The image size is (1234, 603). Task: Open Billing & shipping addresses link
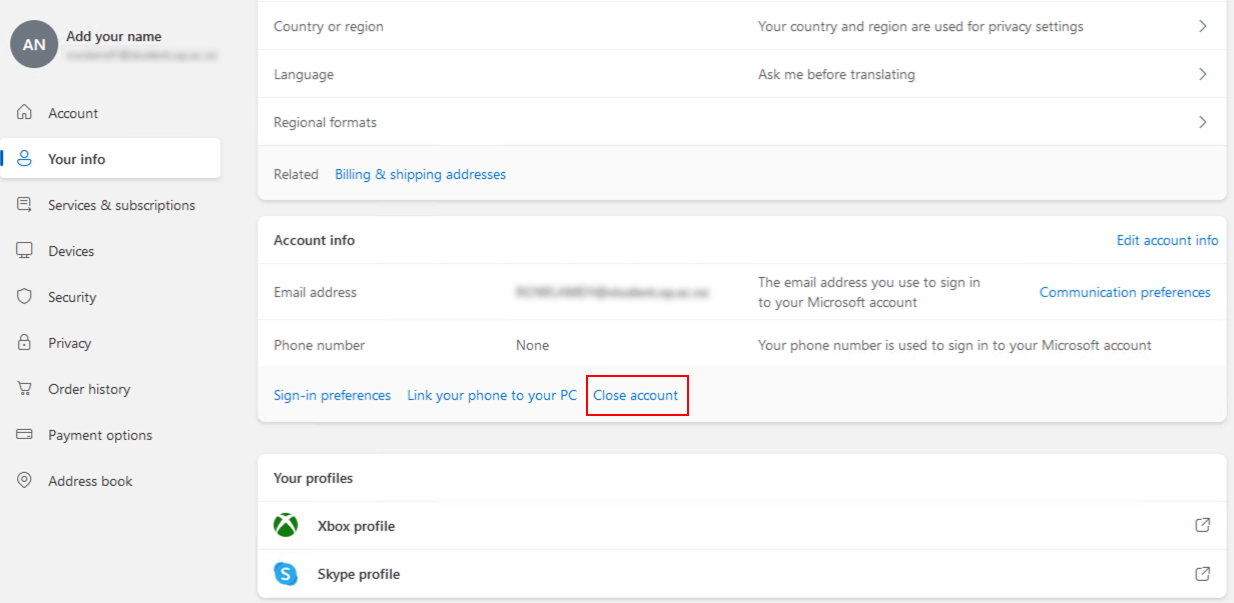[420, 174]
